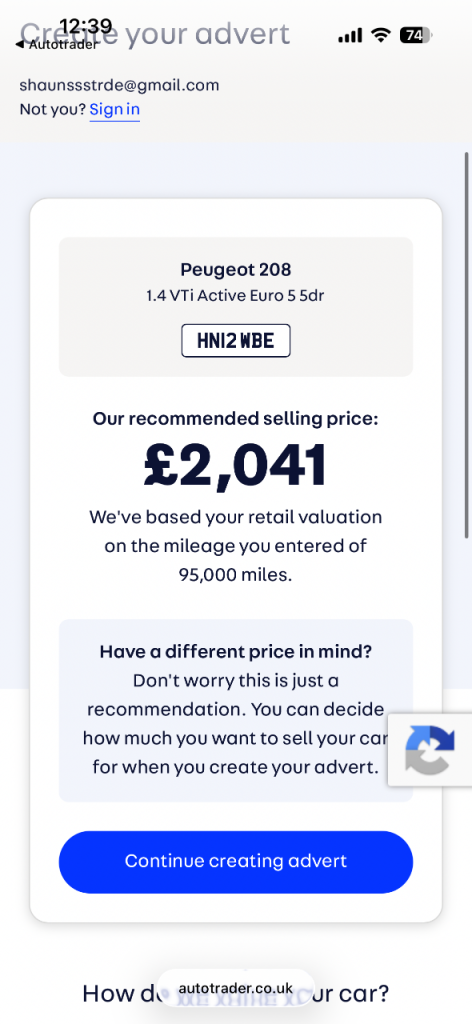Tap the back arrow to Autotrader

(x=18, y=45)
